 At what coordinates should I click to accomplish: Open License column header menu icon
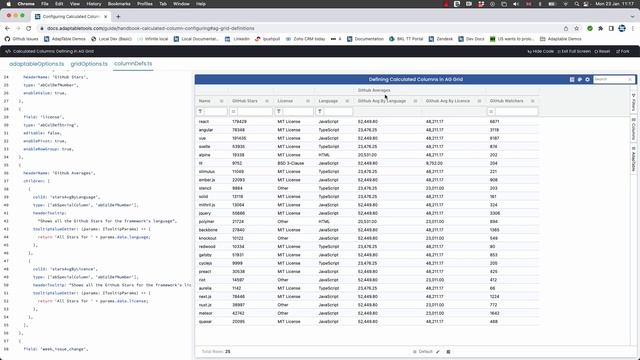(x=308, y=101)
